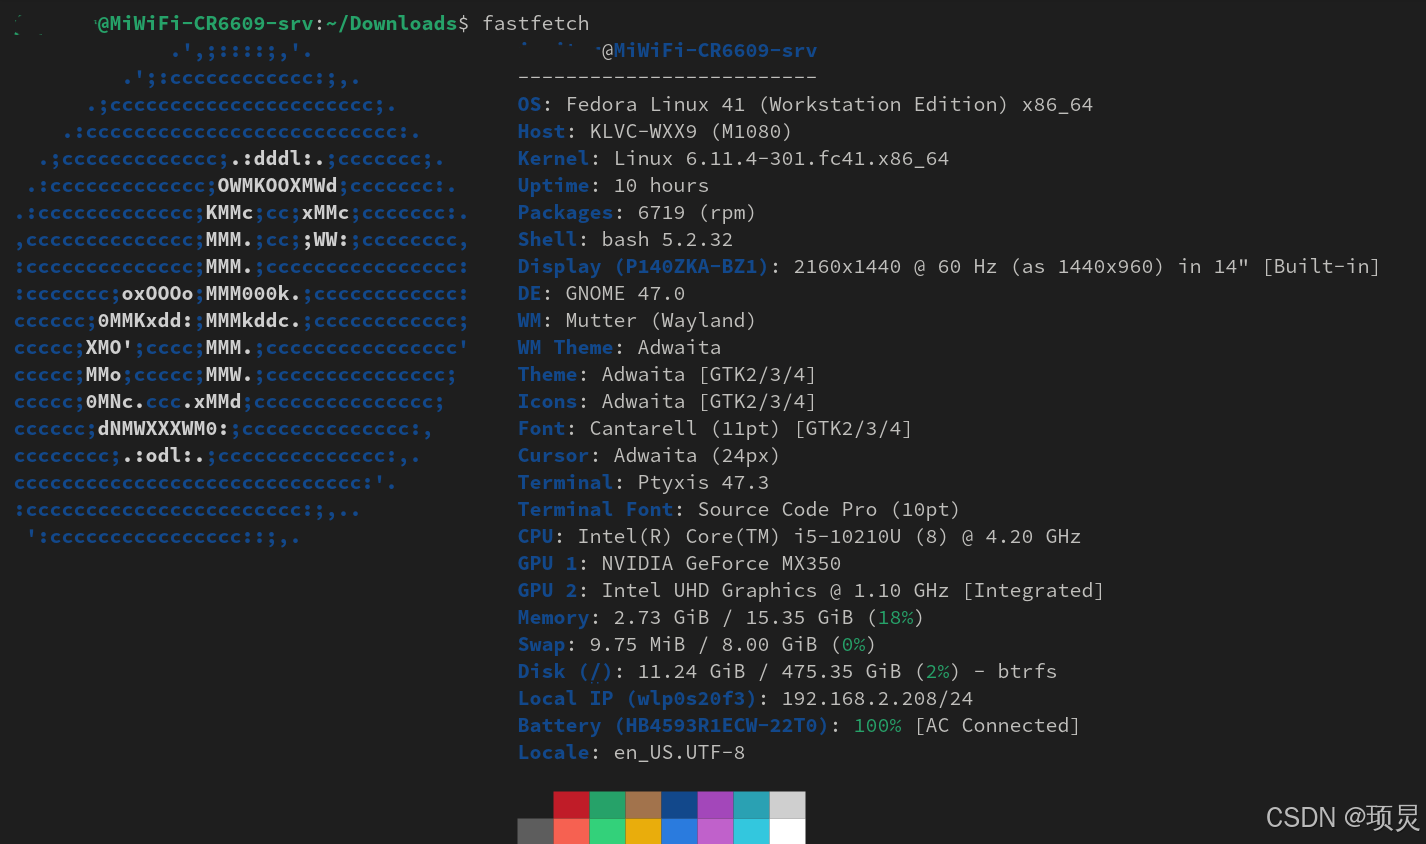Viewport: 1426px width, 844px height.
Task: Click the red color swatch
Action: (571, 804)
